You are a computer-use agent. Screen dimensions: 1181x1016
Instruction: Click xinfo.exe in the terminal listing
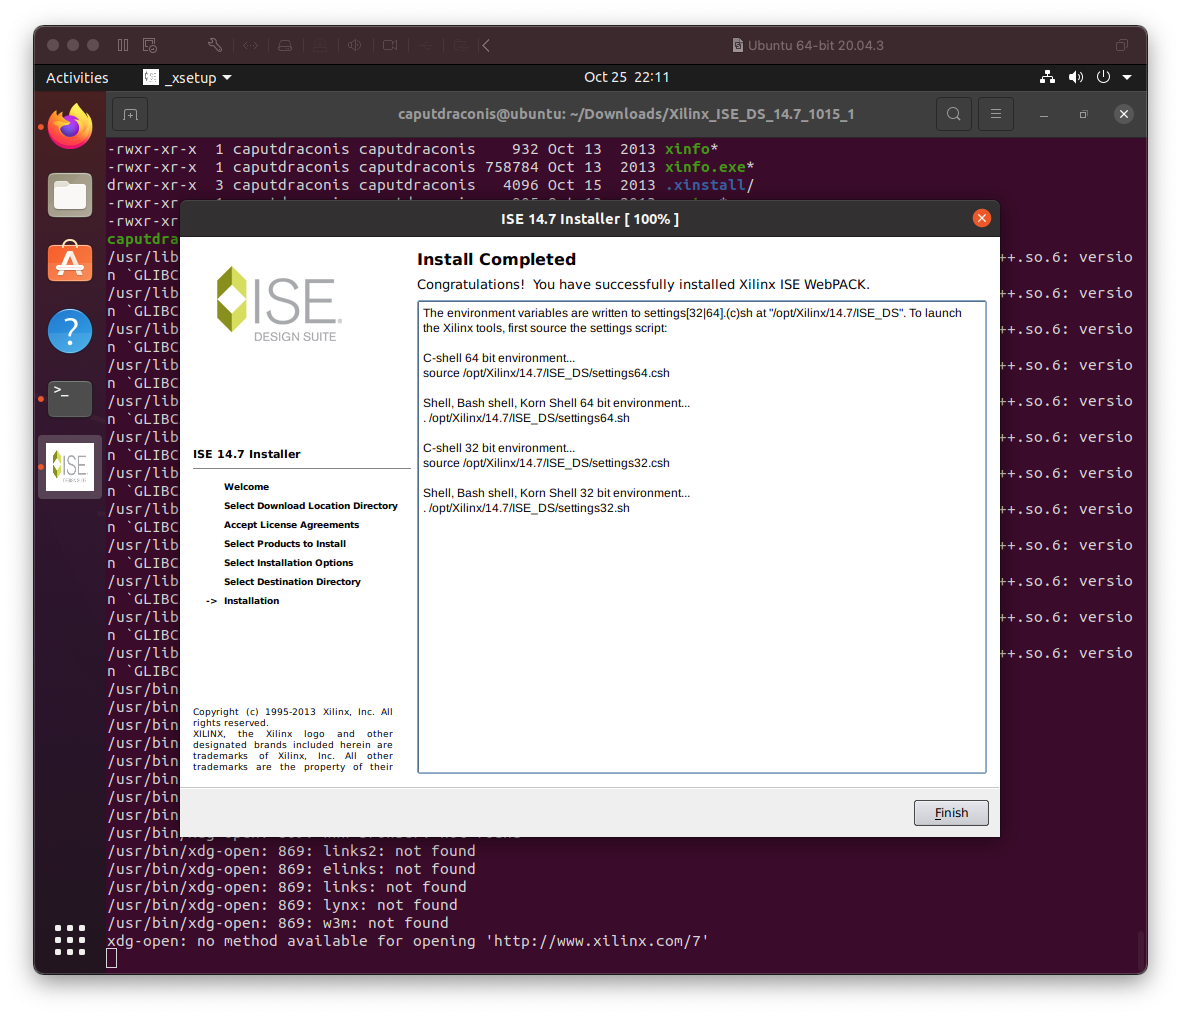(705, 167)
